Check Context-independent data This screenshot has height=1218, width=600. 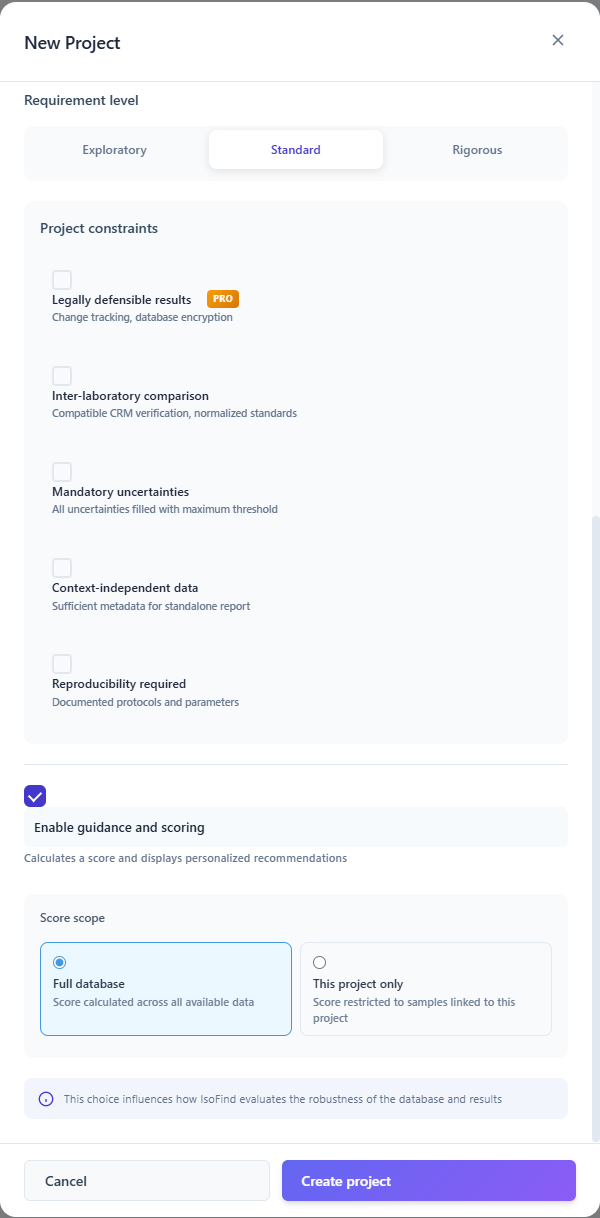click(x=61, y=567)
